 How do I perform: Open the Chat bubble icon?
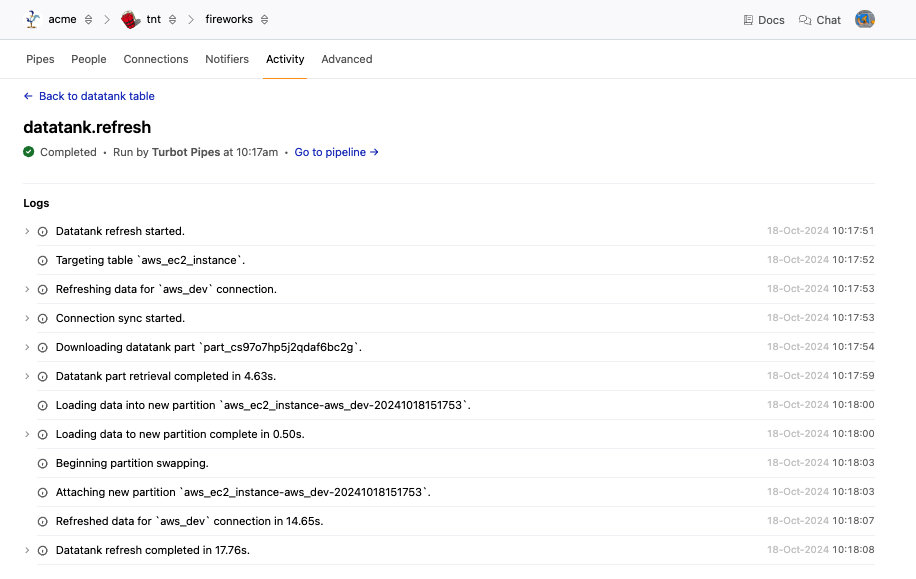tap(805, 20)
